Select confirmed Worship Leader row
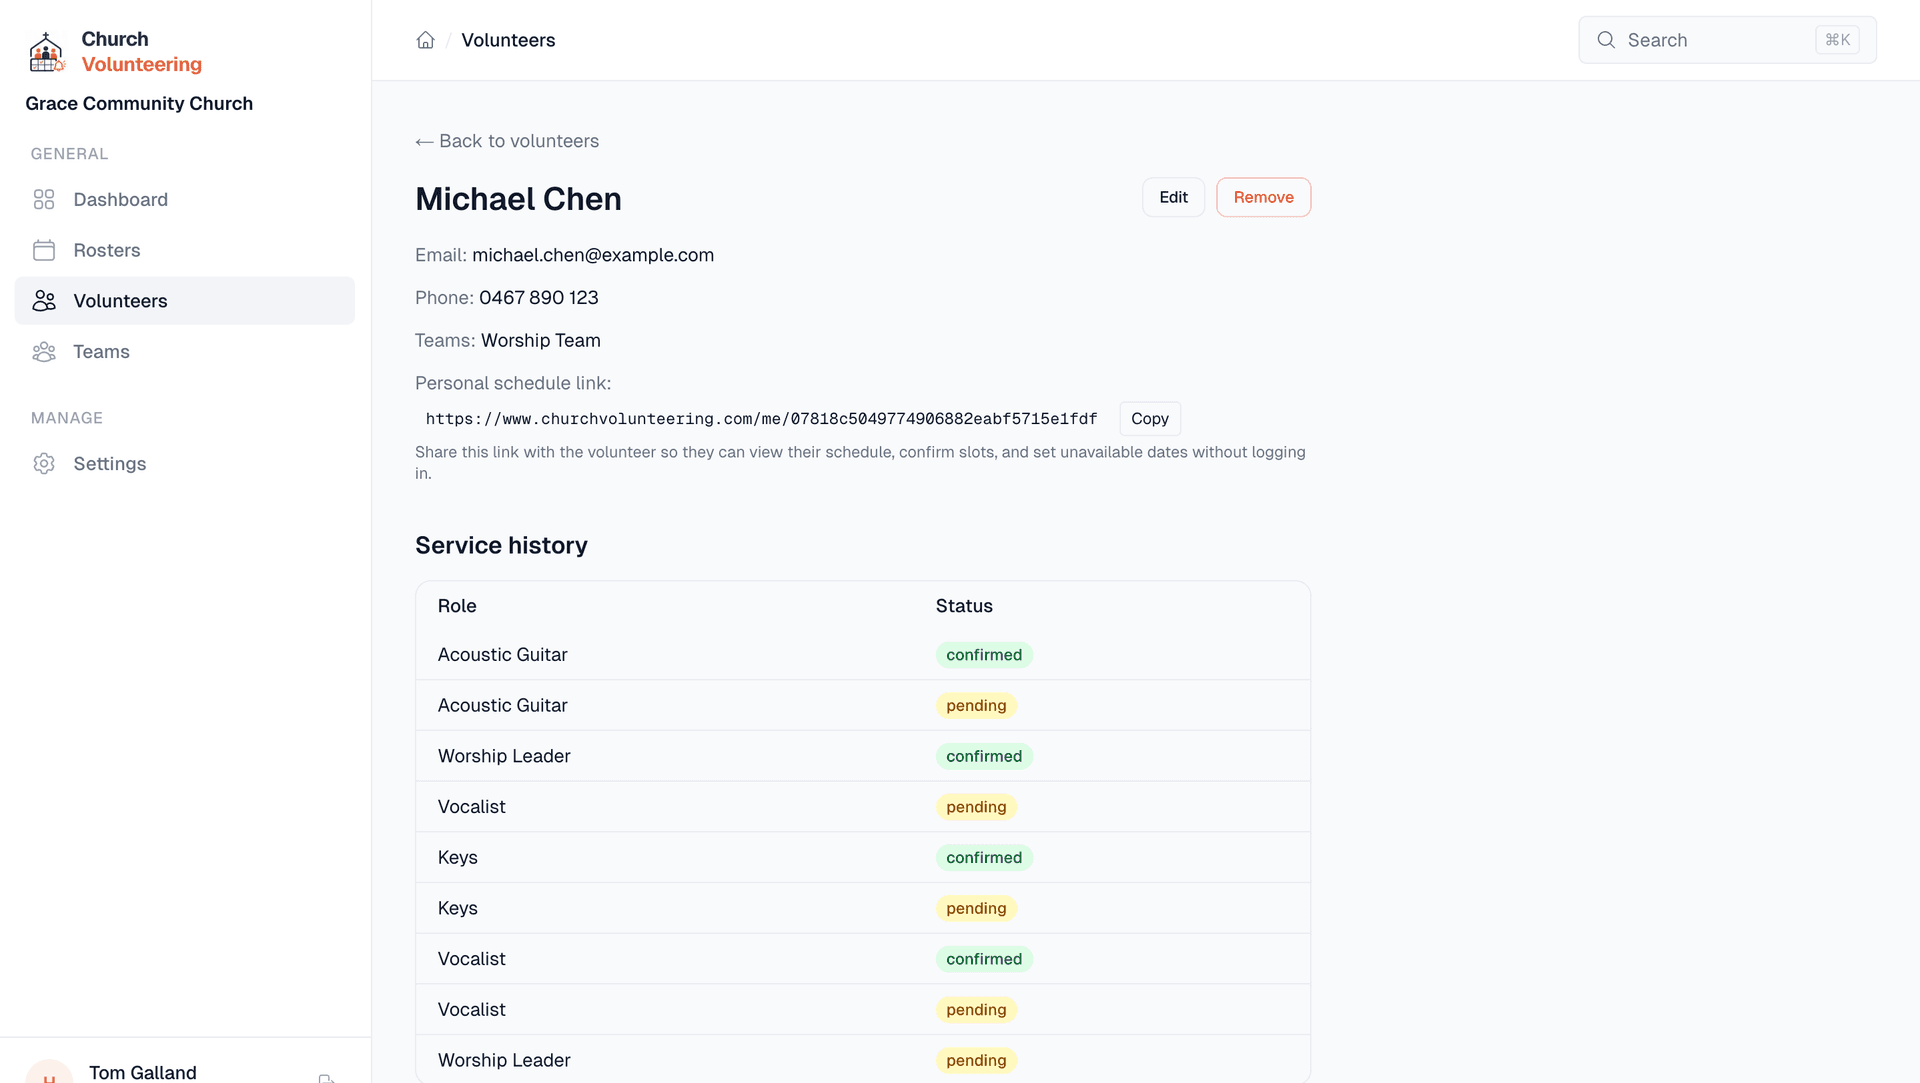The width and height of the screenshot is (1920, 1083). coord(863,757)
